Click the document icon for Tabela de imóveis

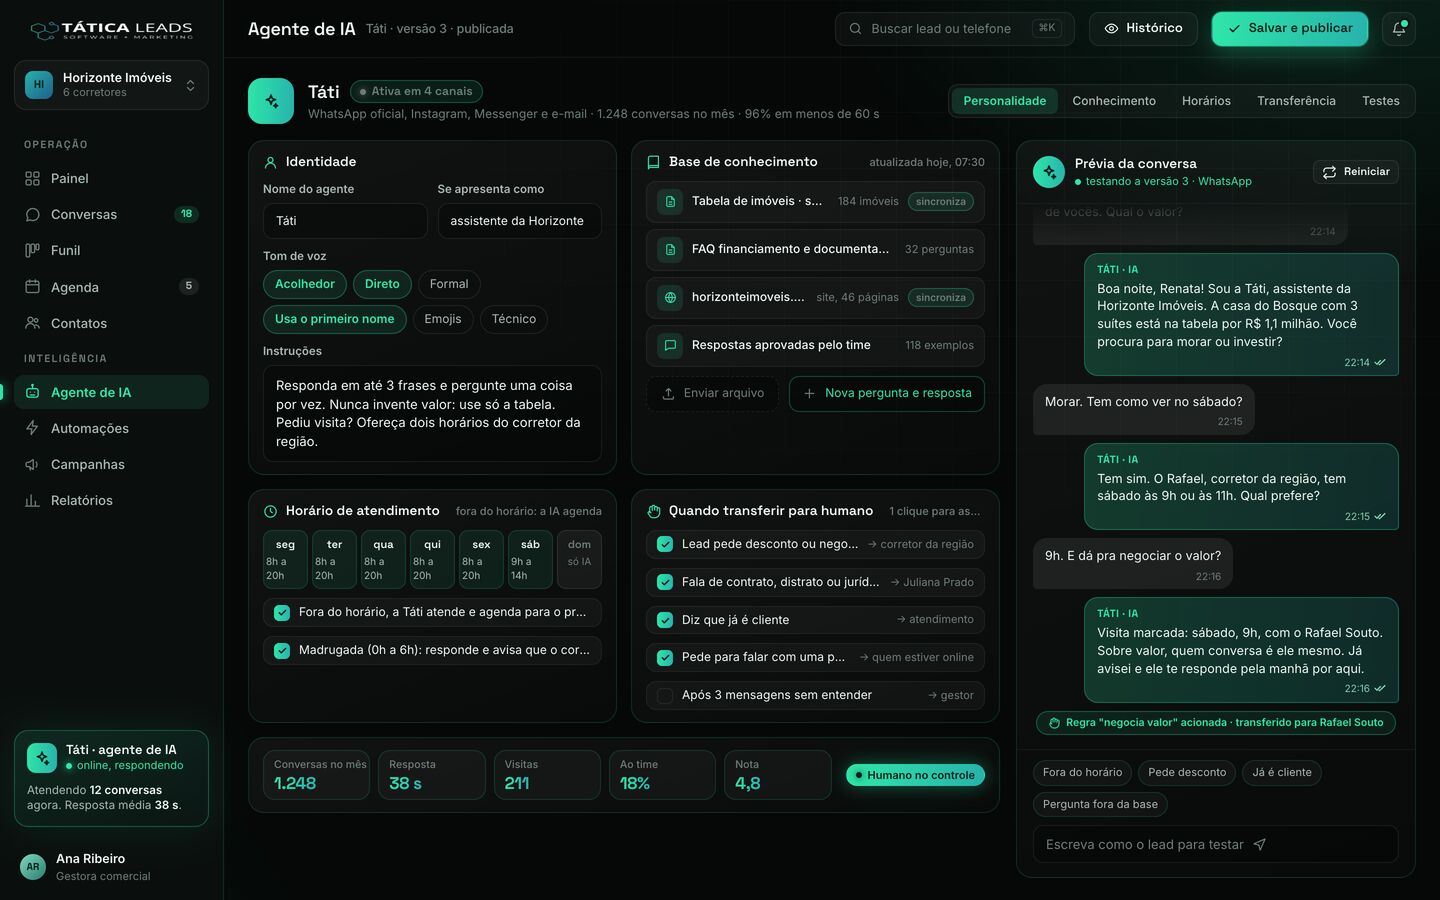[670, 201]
